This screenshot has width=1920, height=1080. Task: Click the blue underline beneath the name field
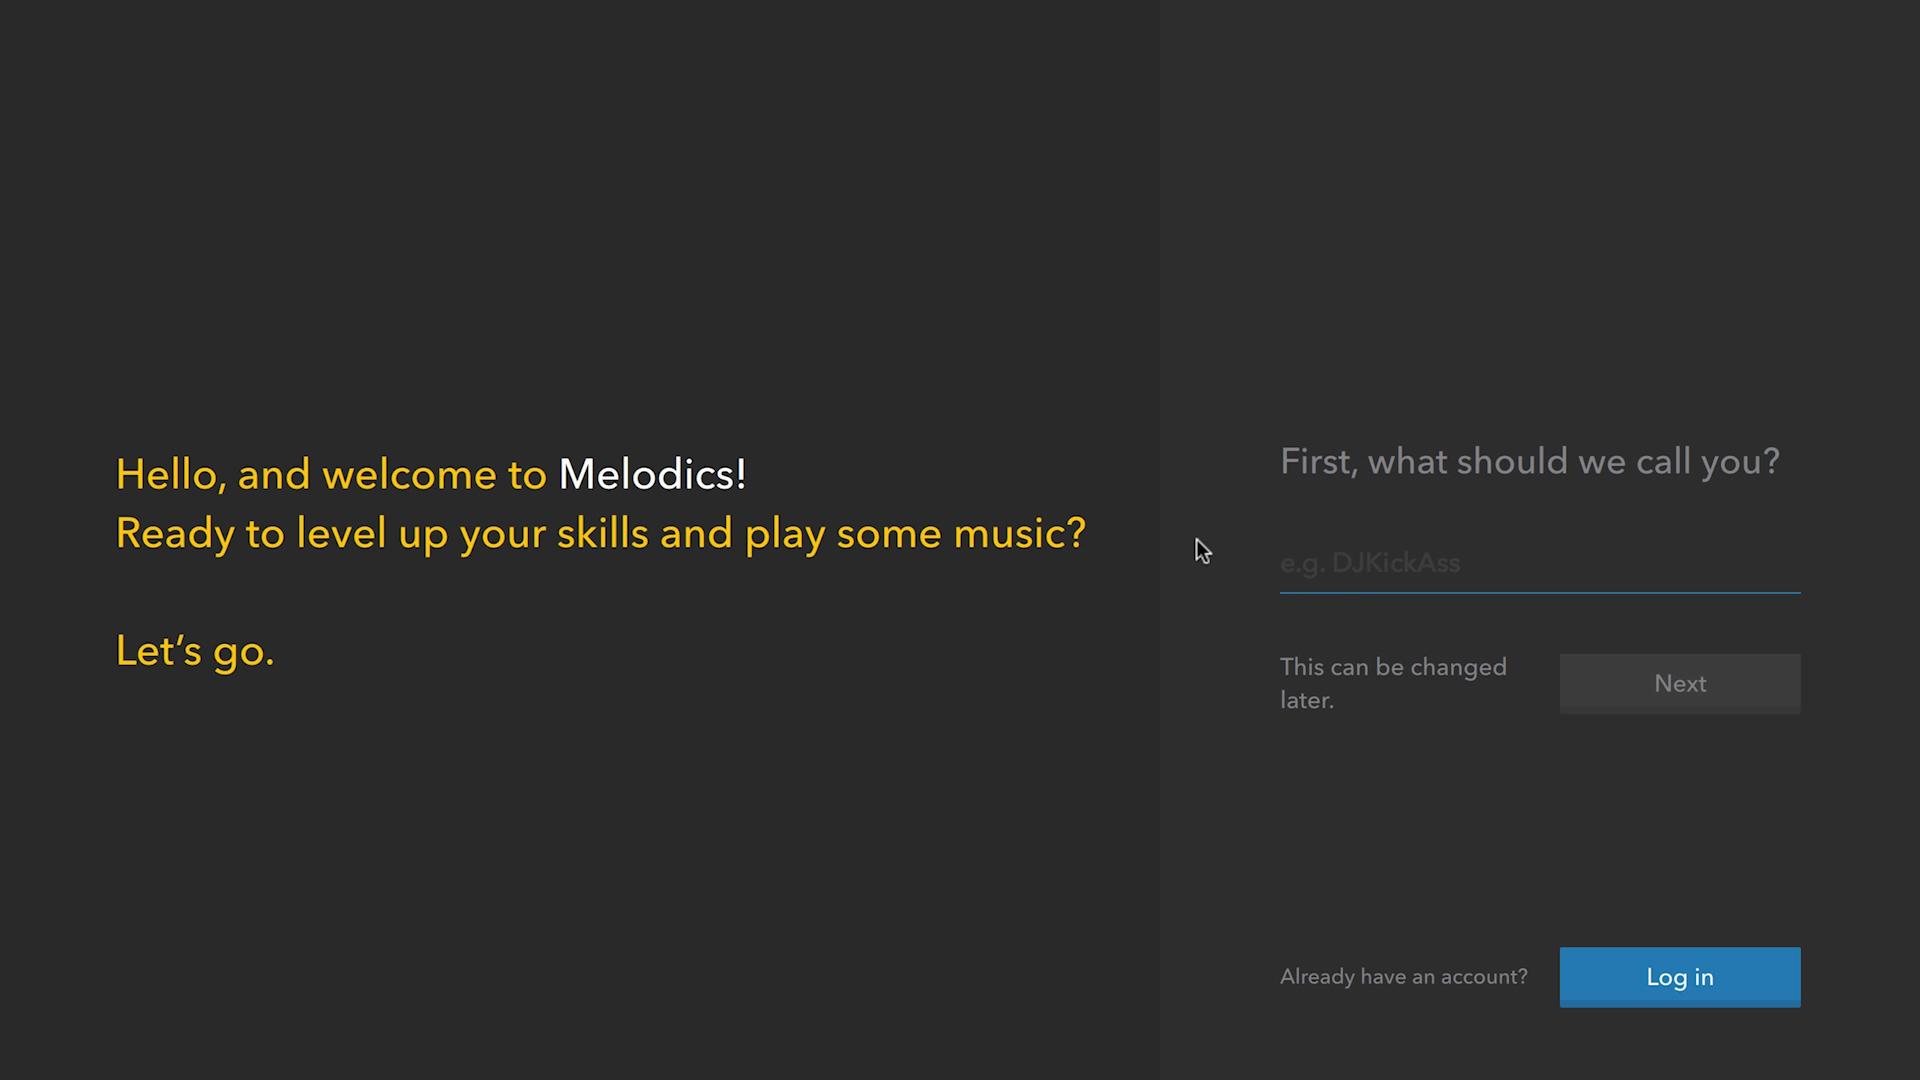[x=1540, y=593]
